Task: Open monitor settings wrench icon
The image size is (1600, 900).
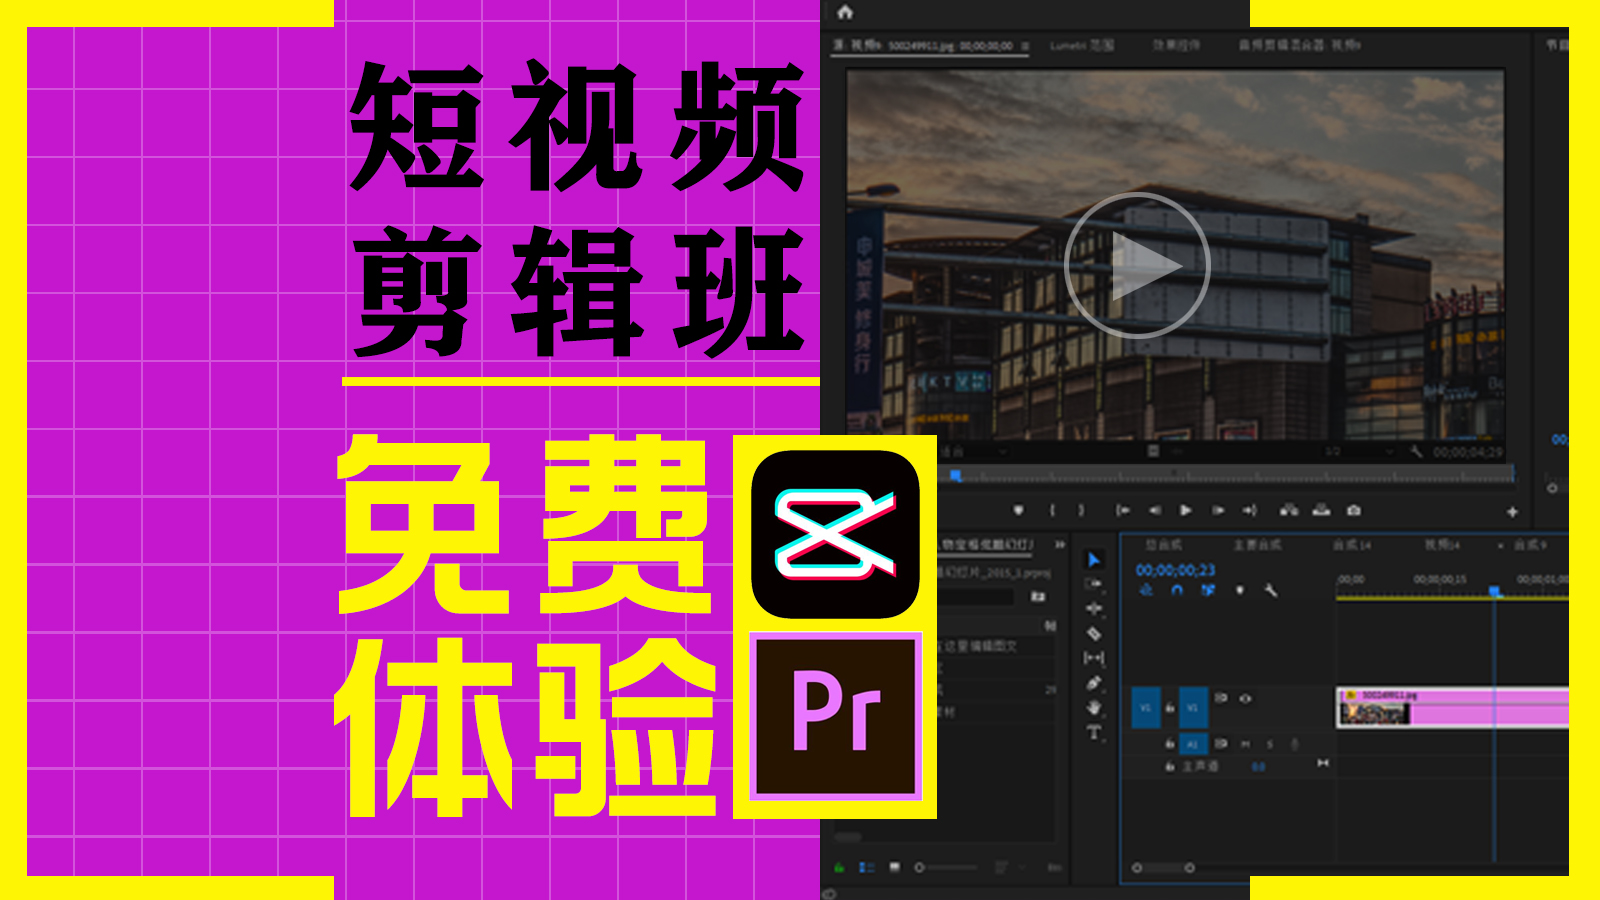Action: coord(1416,452)
